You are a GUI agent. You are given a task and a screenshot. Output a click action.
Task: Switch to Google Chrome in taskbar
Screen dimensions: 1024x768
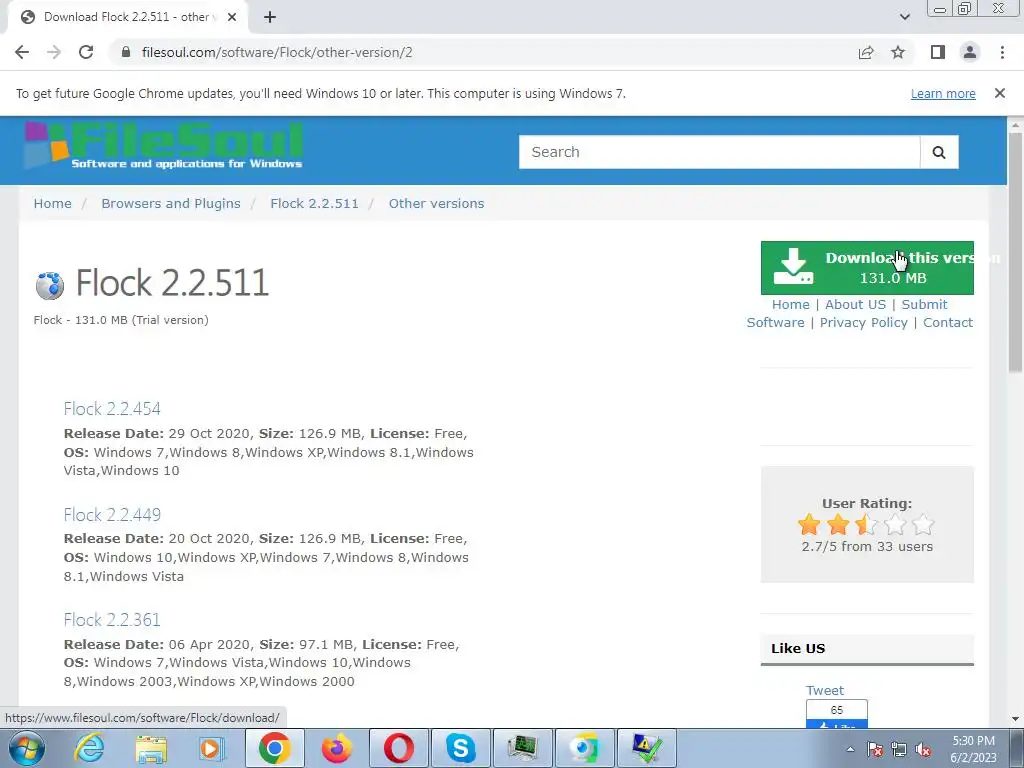pyautogui.click(x=275, y=748)
